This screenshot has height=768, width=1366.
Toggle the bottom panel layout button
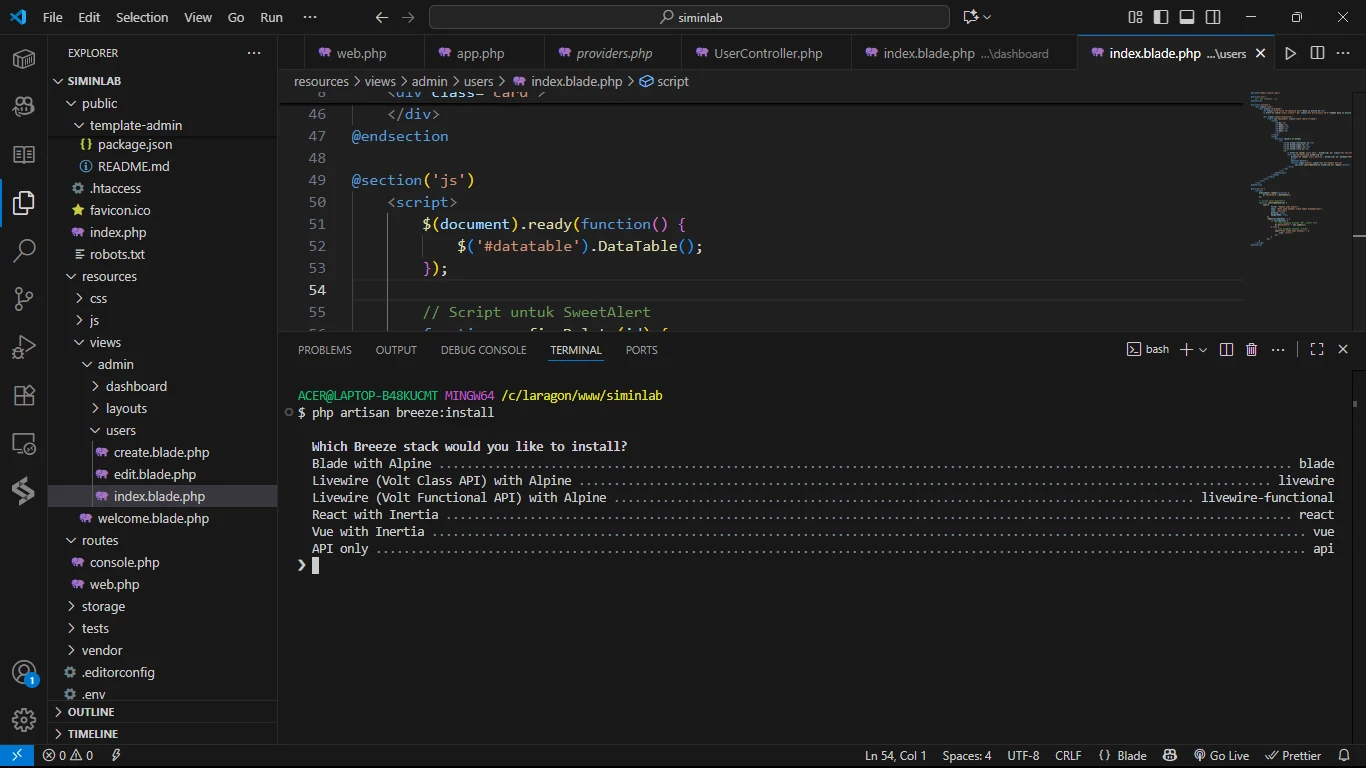pyautogui.click(x=1187, y=17)
